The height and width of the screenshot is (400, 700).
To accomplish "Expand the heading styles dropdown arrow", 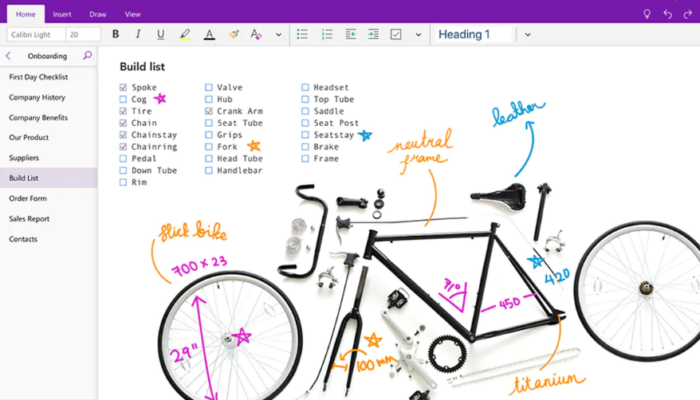I will coord(528,34).
